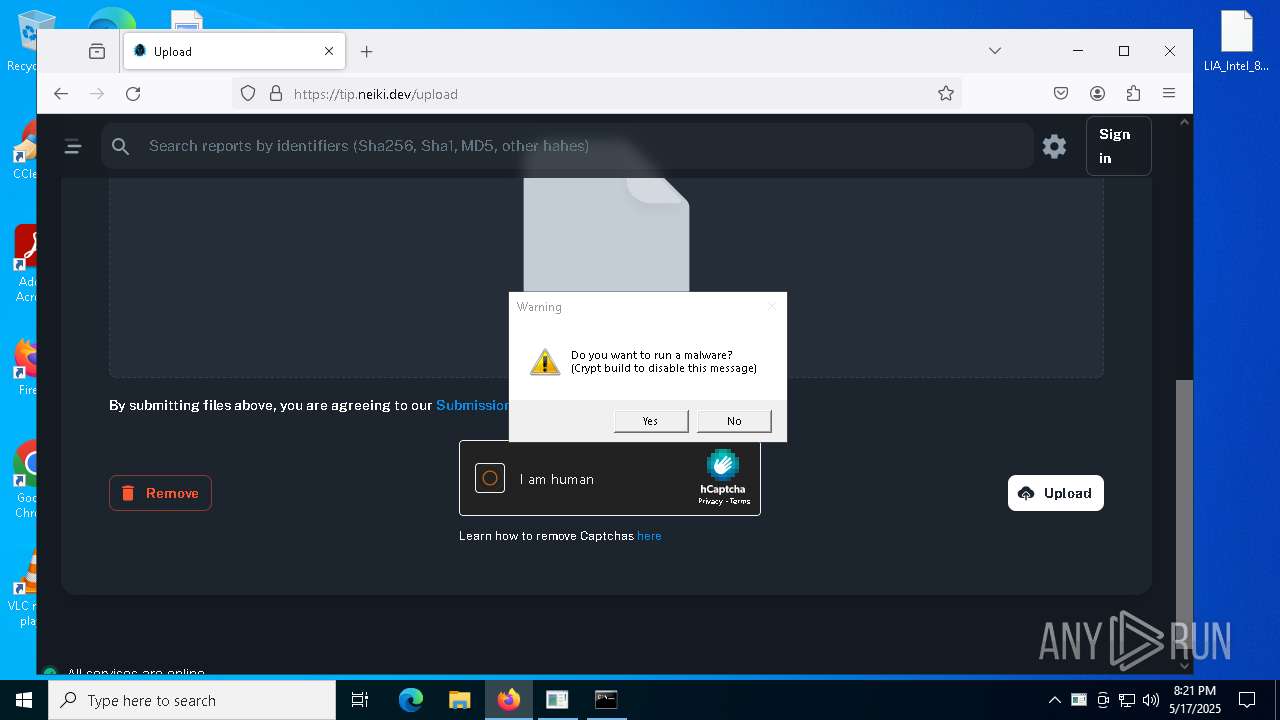Click the hCaptcha Privacy link
Viewport: 1280px width, 720px height.
tap(710, 501)
